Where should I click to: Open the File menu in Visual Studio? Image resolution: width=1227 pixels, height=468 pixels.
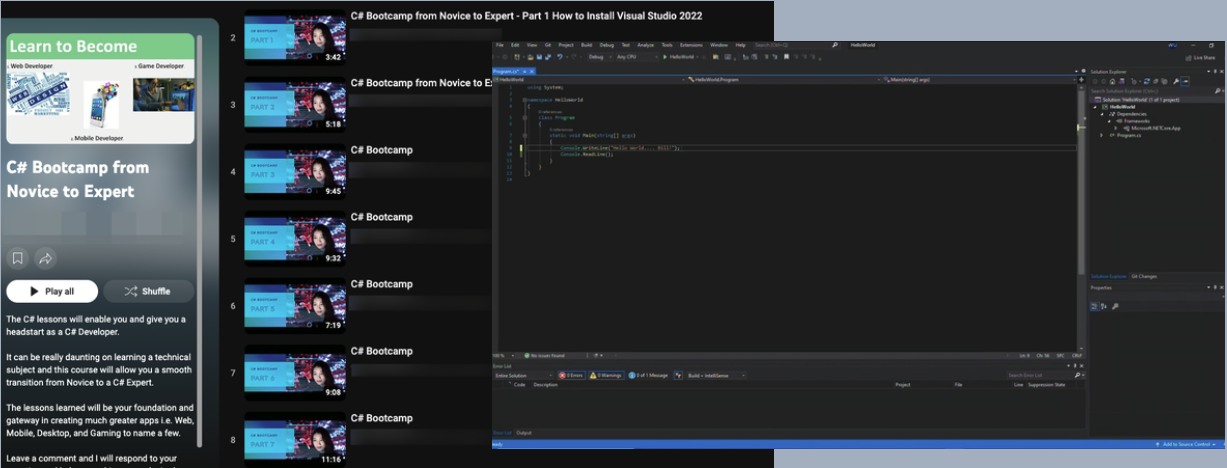click(x=499, y=45)
